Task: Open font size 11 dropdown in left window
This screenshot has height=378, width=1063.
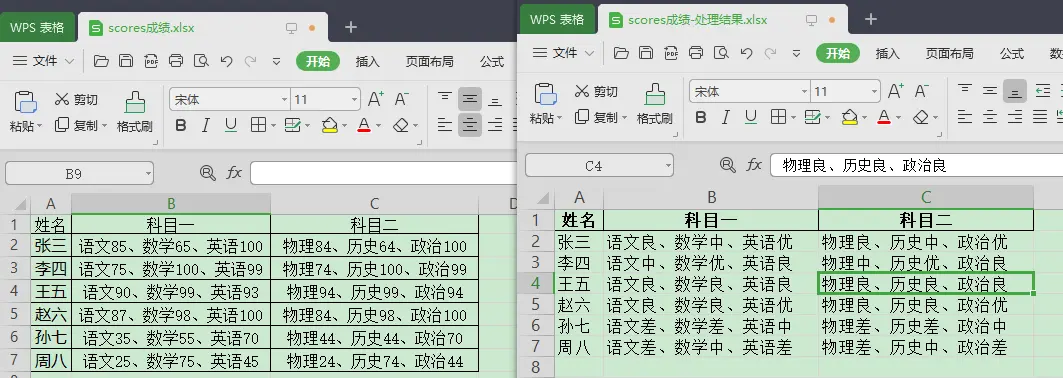Action: coord(354,100)
